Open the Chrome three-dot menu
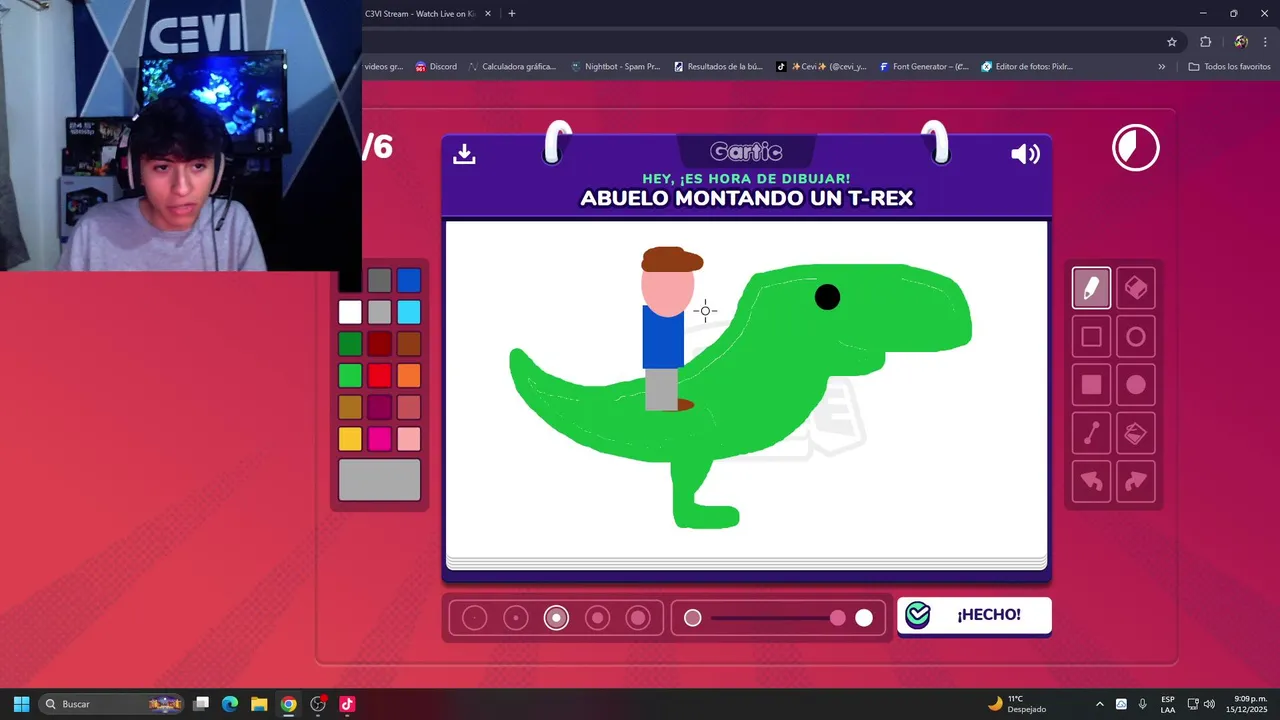 (1265, 42)
